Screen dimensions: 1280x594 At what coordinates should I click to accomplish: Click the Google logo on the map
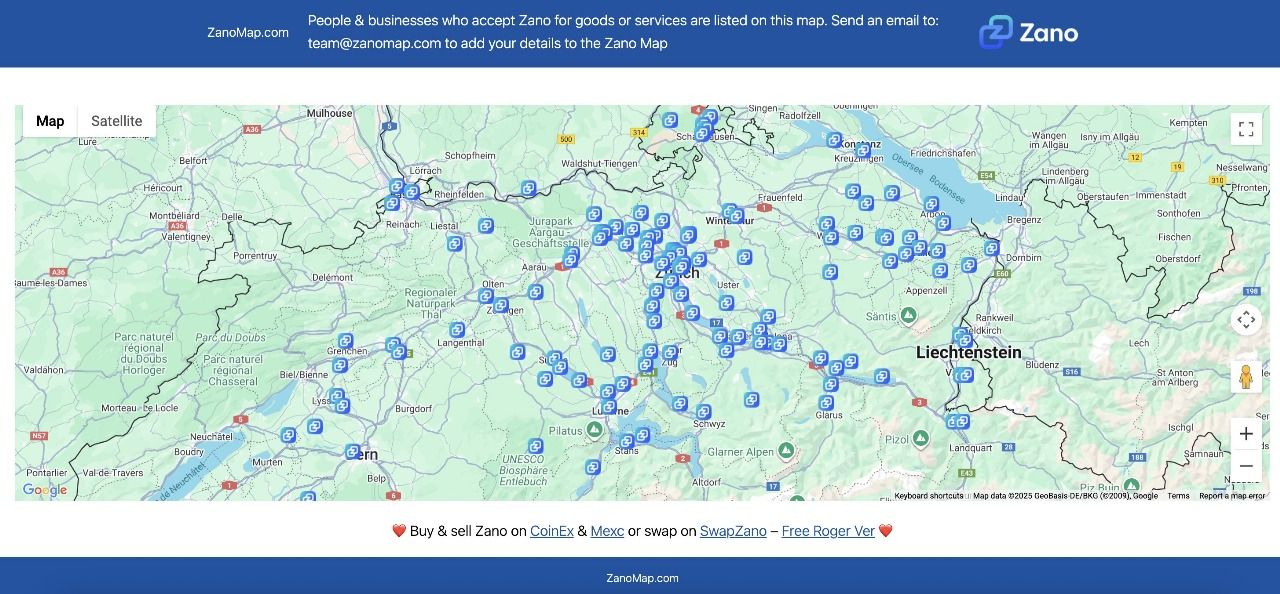(x=45, y=490)
